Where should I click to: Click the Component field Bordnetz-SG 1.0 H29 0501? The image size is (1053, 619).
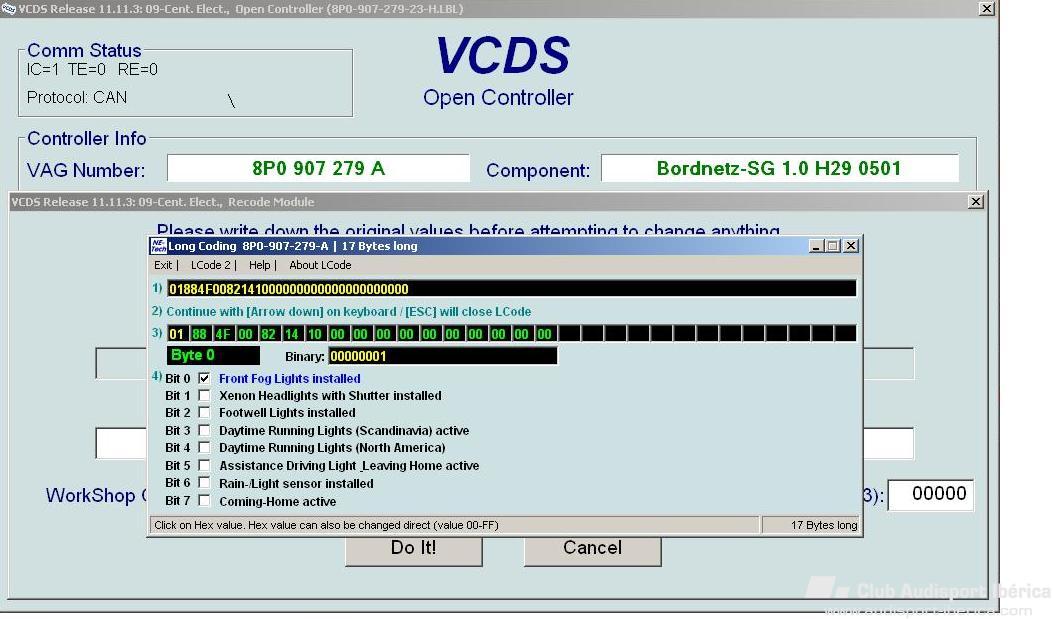coord(780,169)
